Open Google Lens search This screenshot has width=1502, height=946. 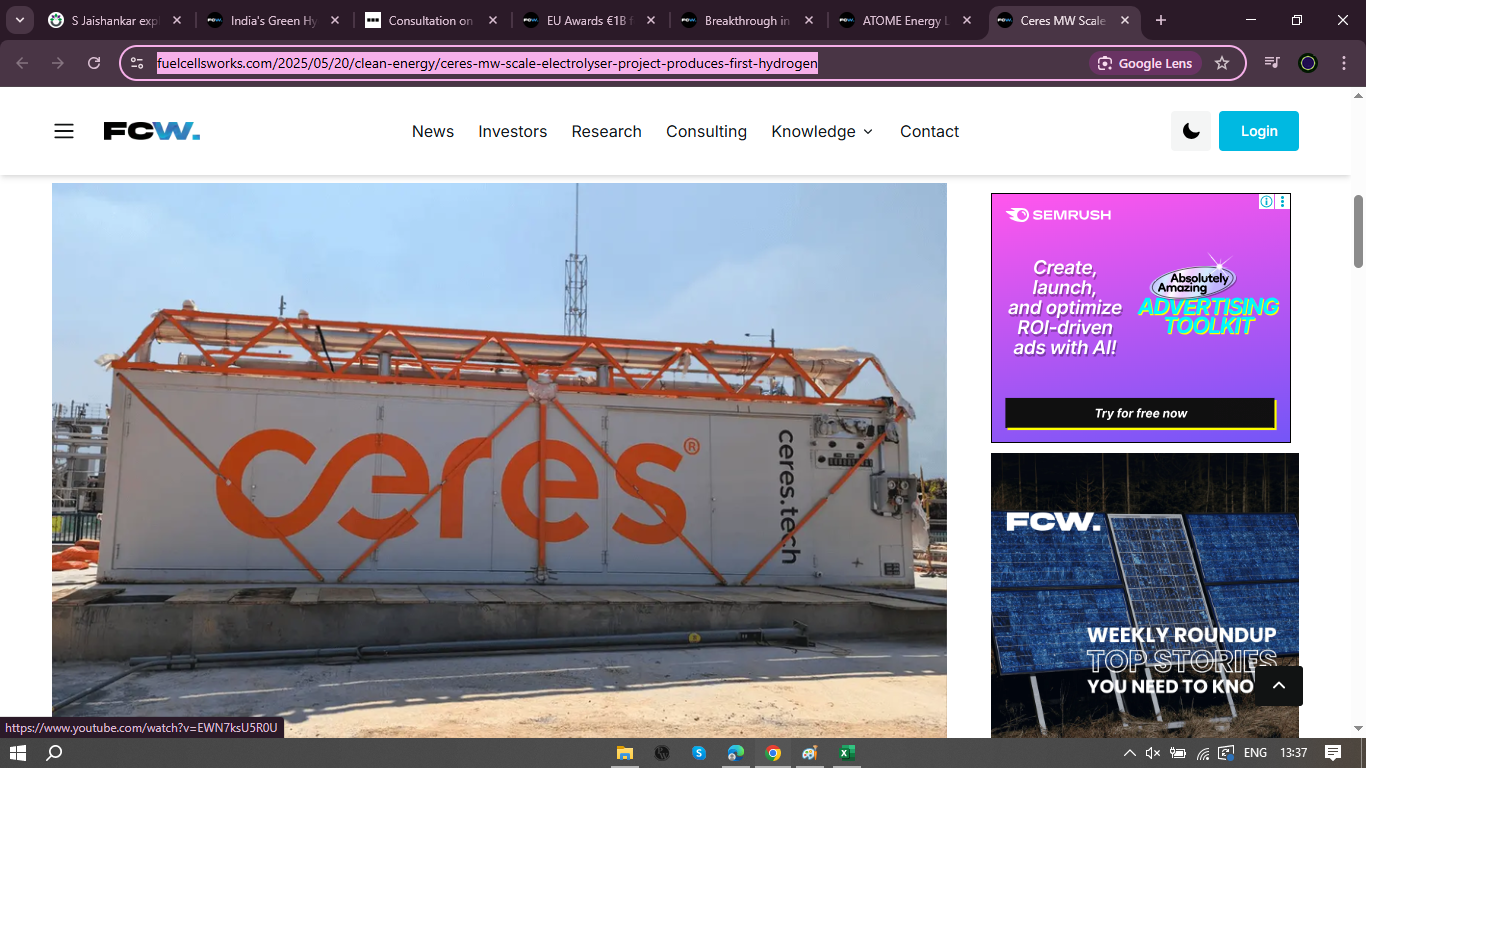coord(1146,63)
